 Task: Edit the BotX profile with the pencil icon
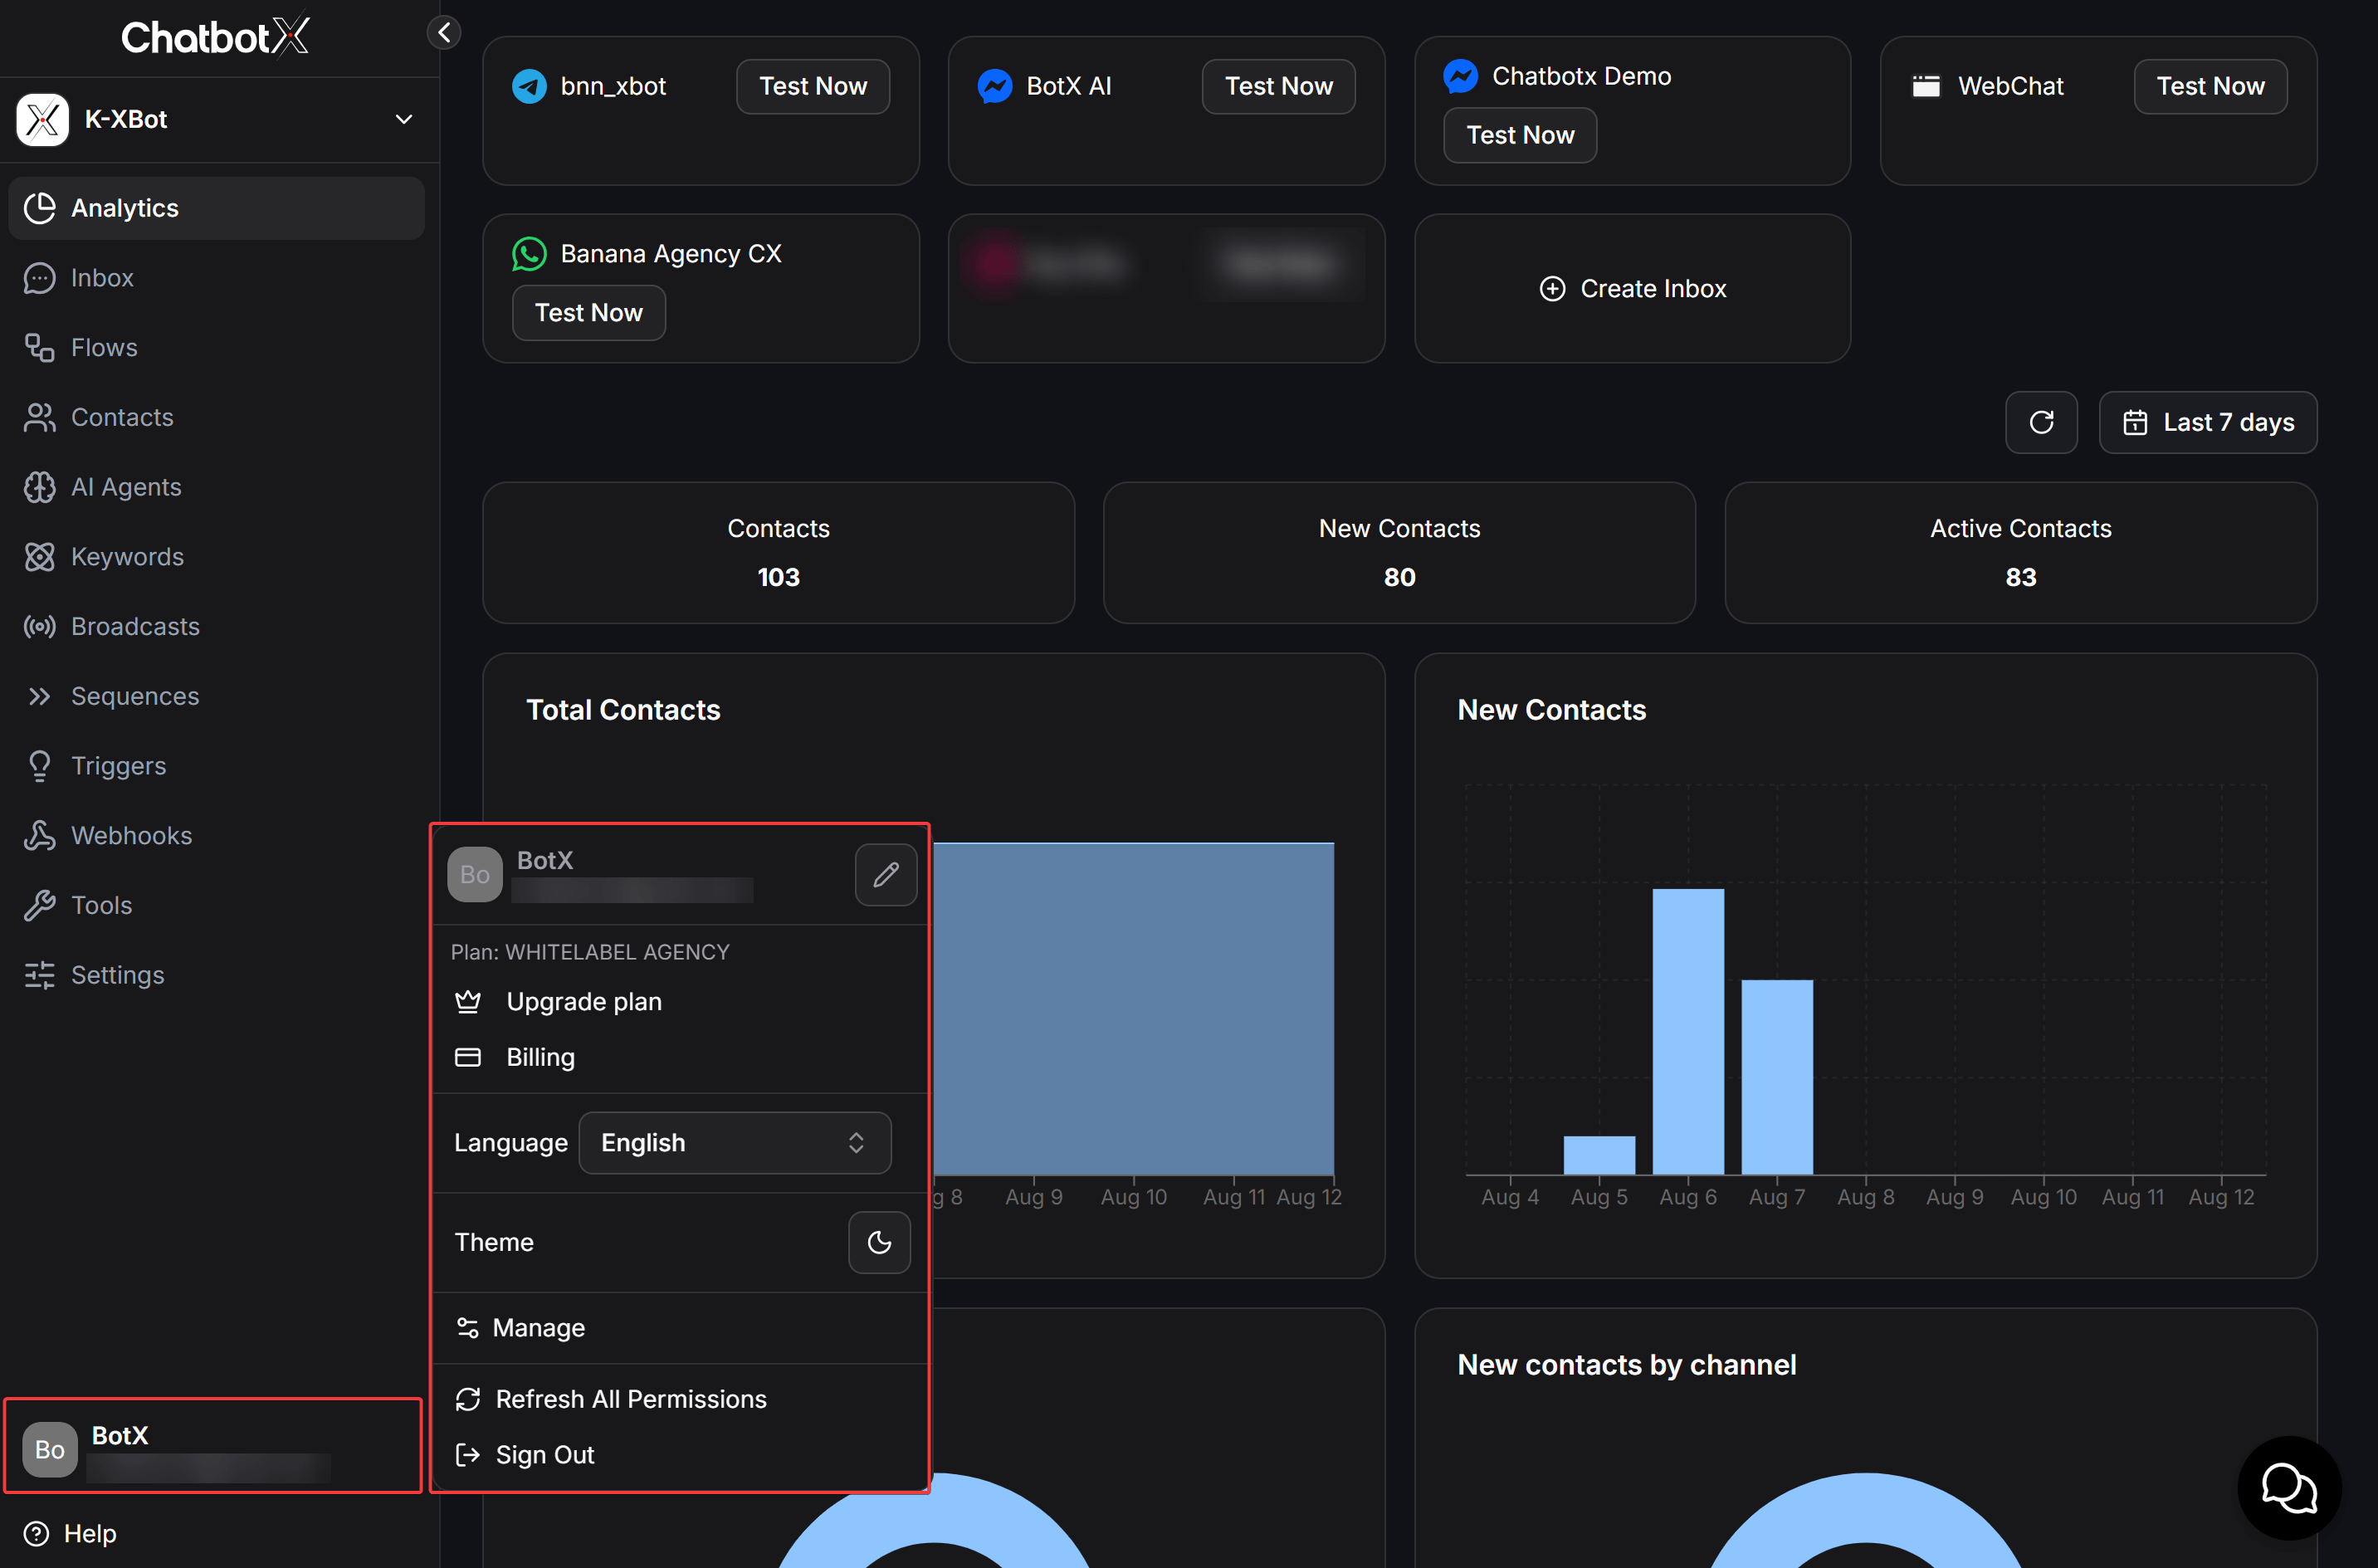pos(886,875)
